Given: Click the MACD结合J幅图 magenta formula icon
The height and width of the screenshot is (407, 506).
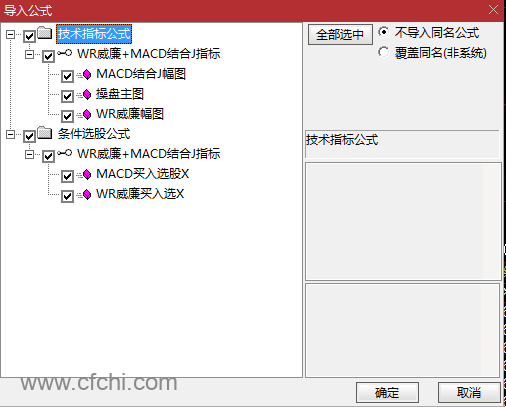Looking at the screenshot, I should (87, 75).
